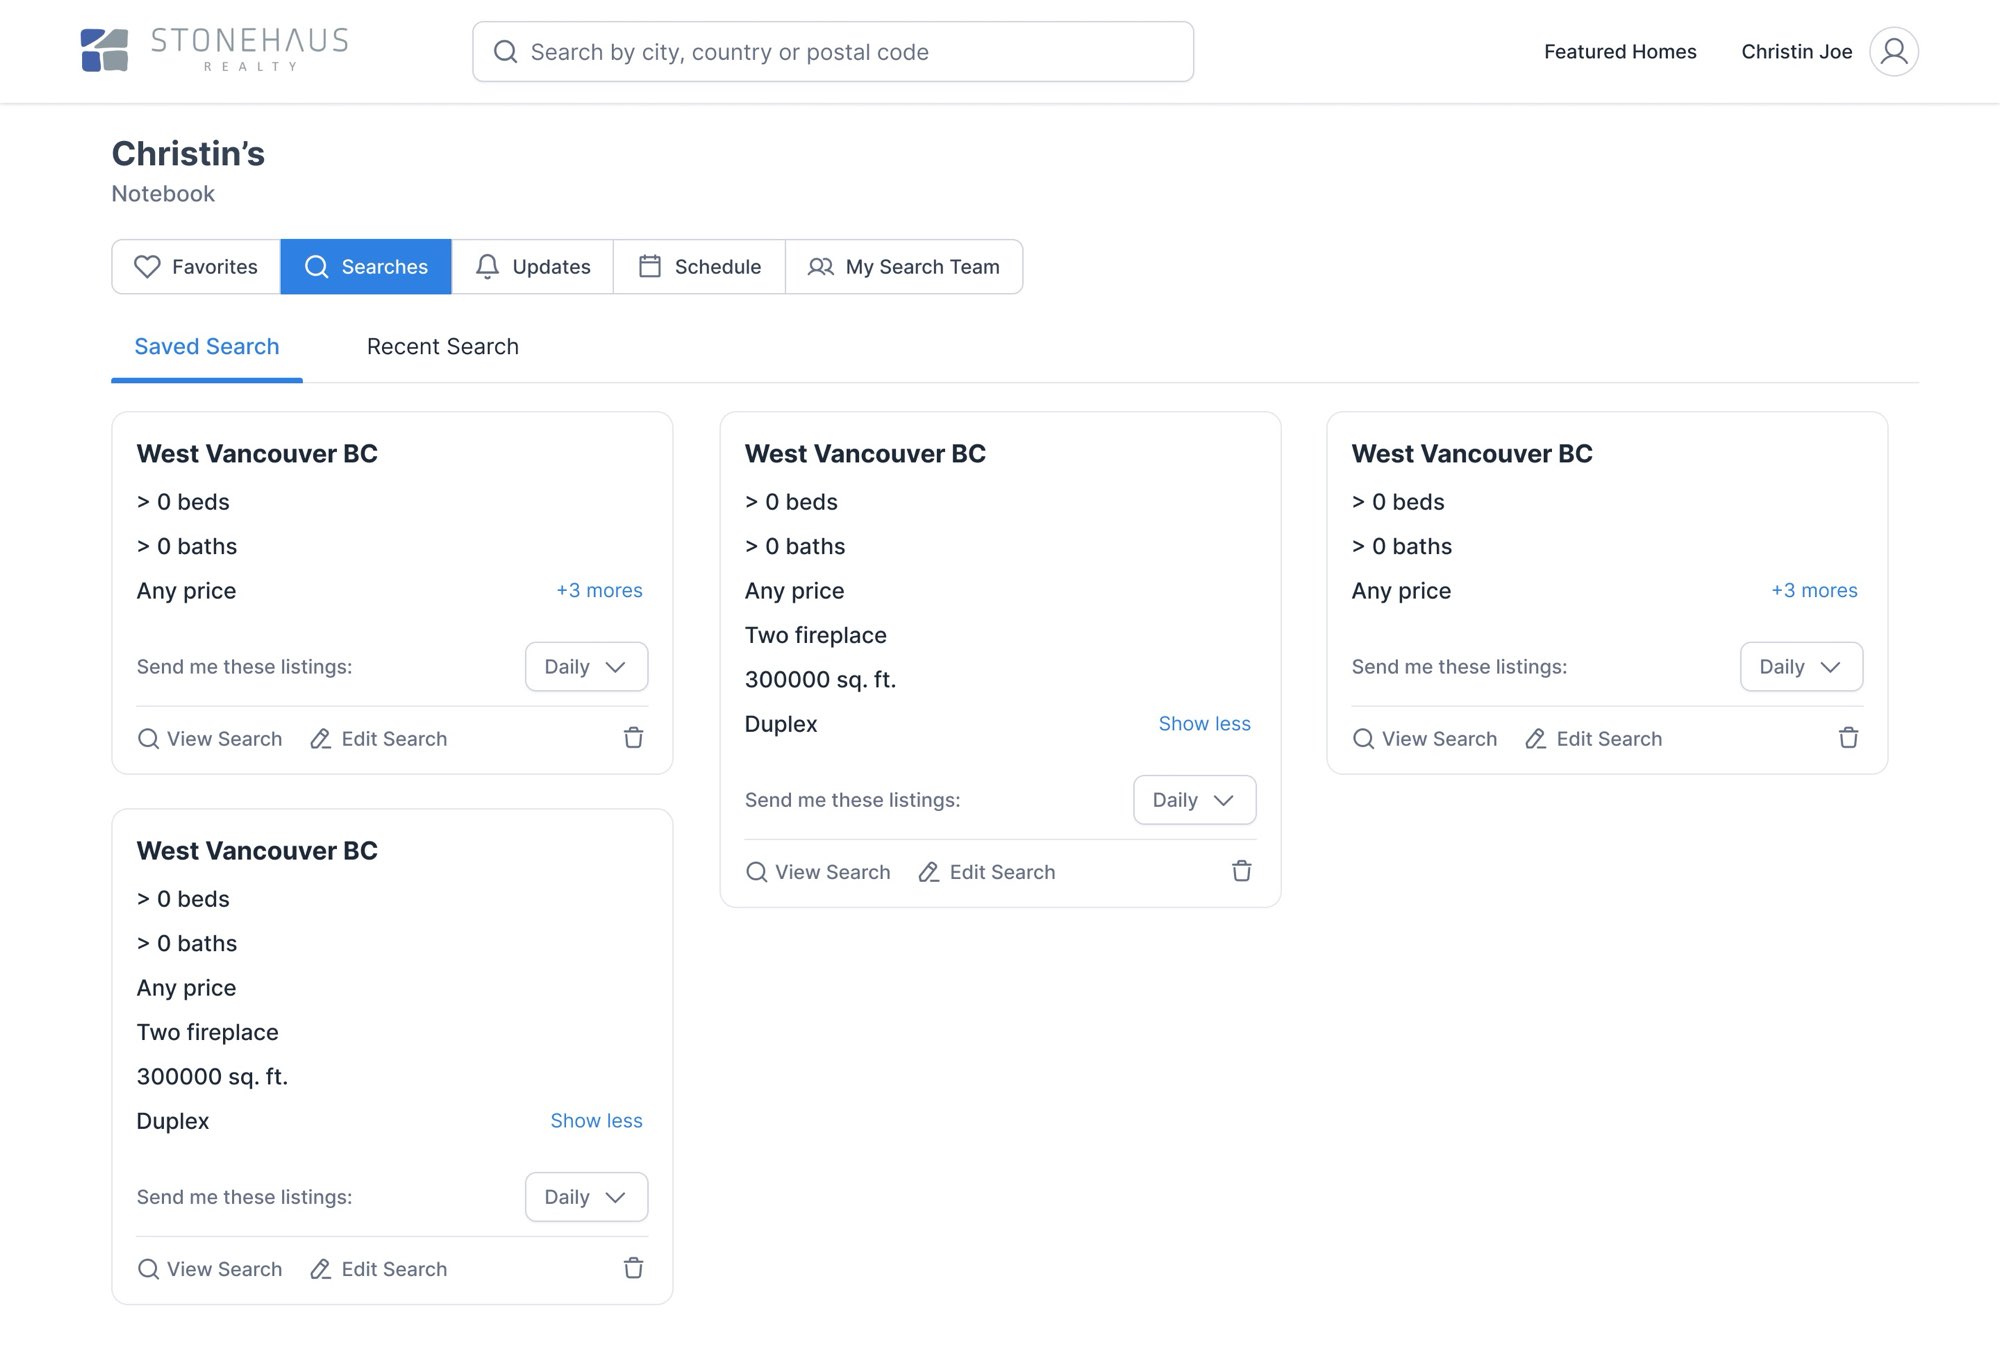2000x1347 pixels.
Task: Click 'Two fireplace' in the bottom-left card
Action: point(208,1032)
